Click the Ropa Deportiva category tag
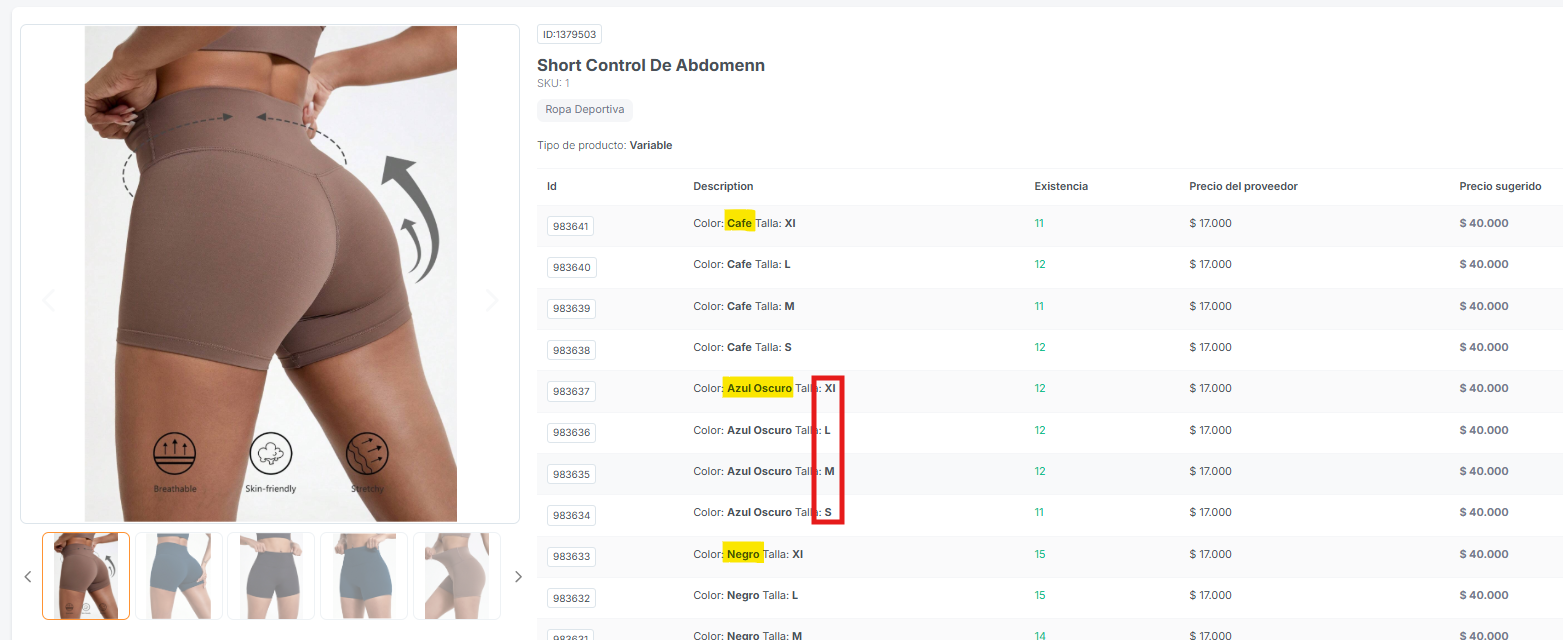Image resolution: width=1563 pixels, height=640 pixels. [x=585, y=110]
